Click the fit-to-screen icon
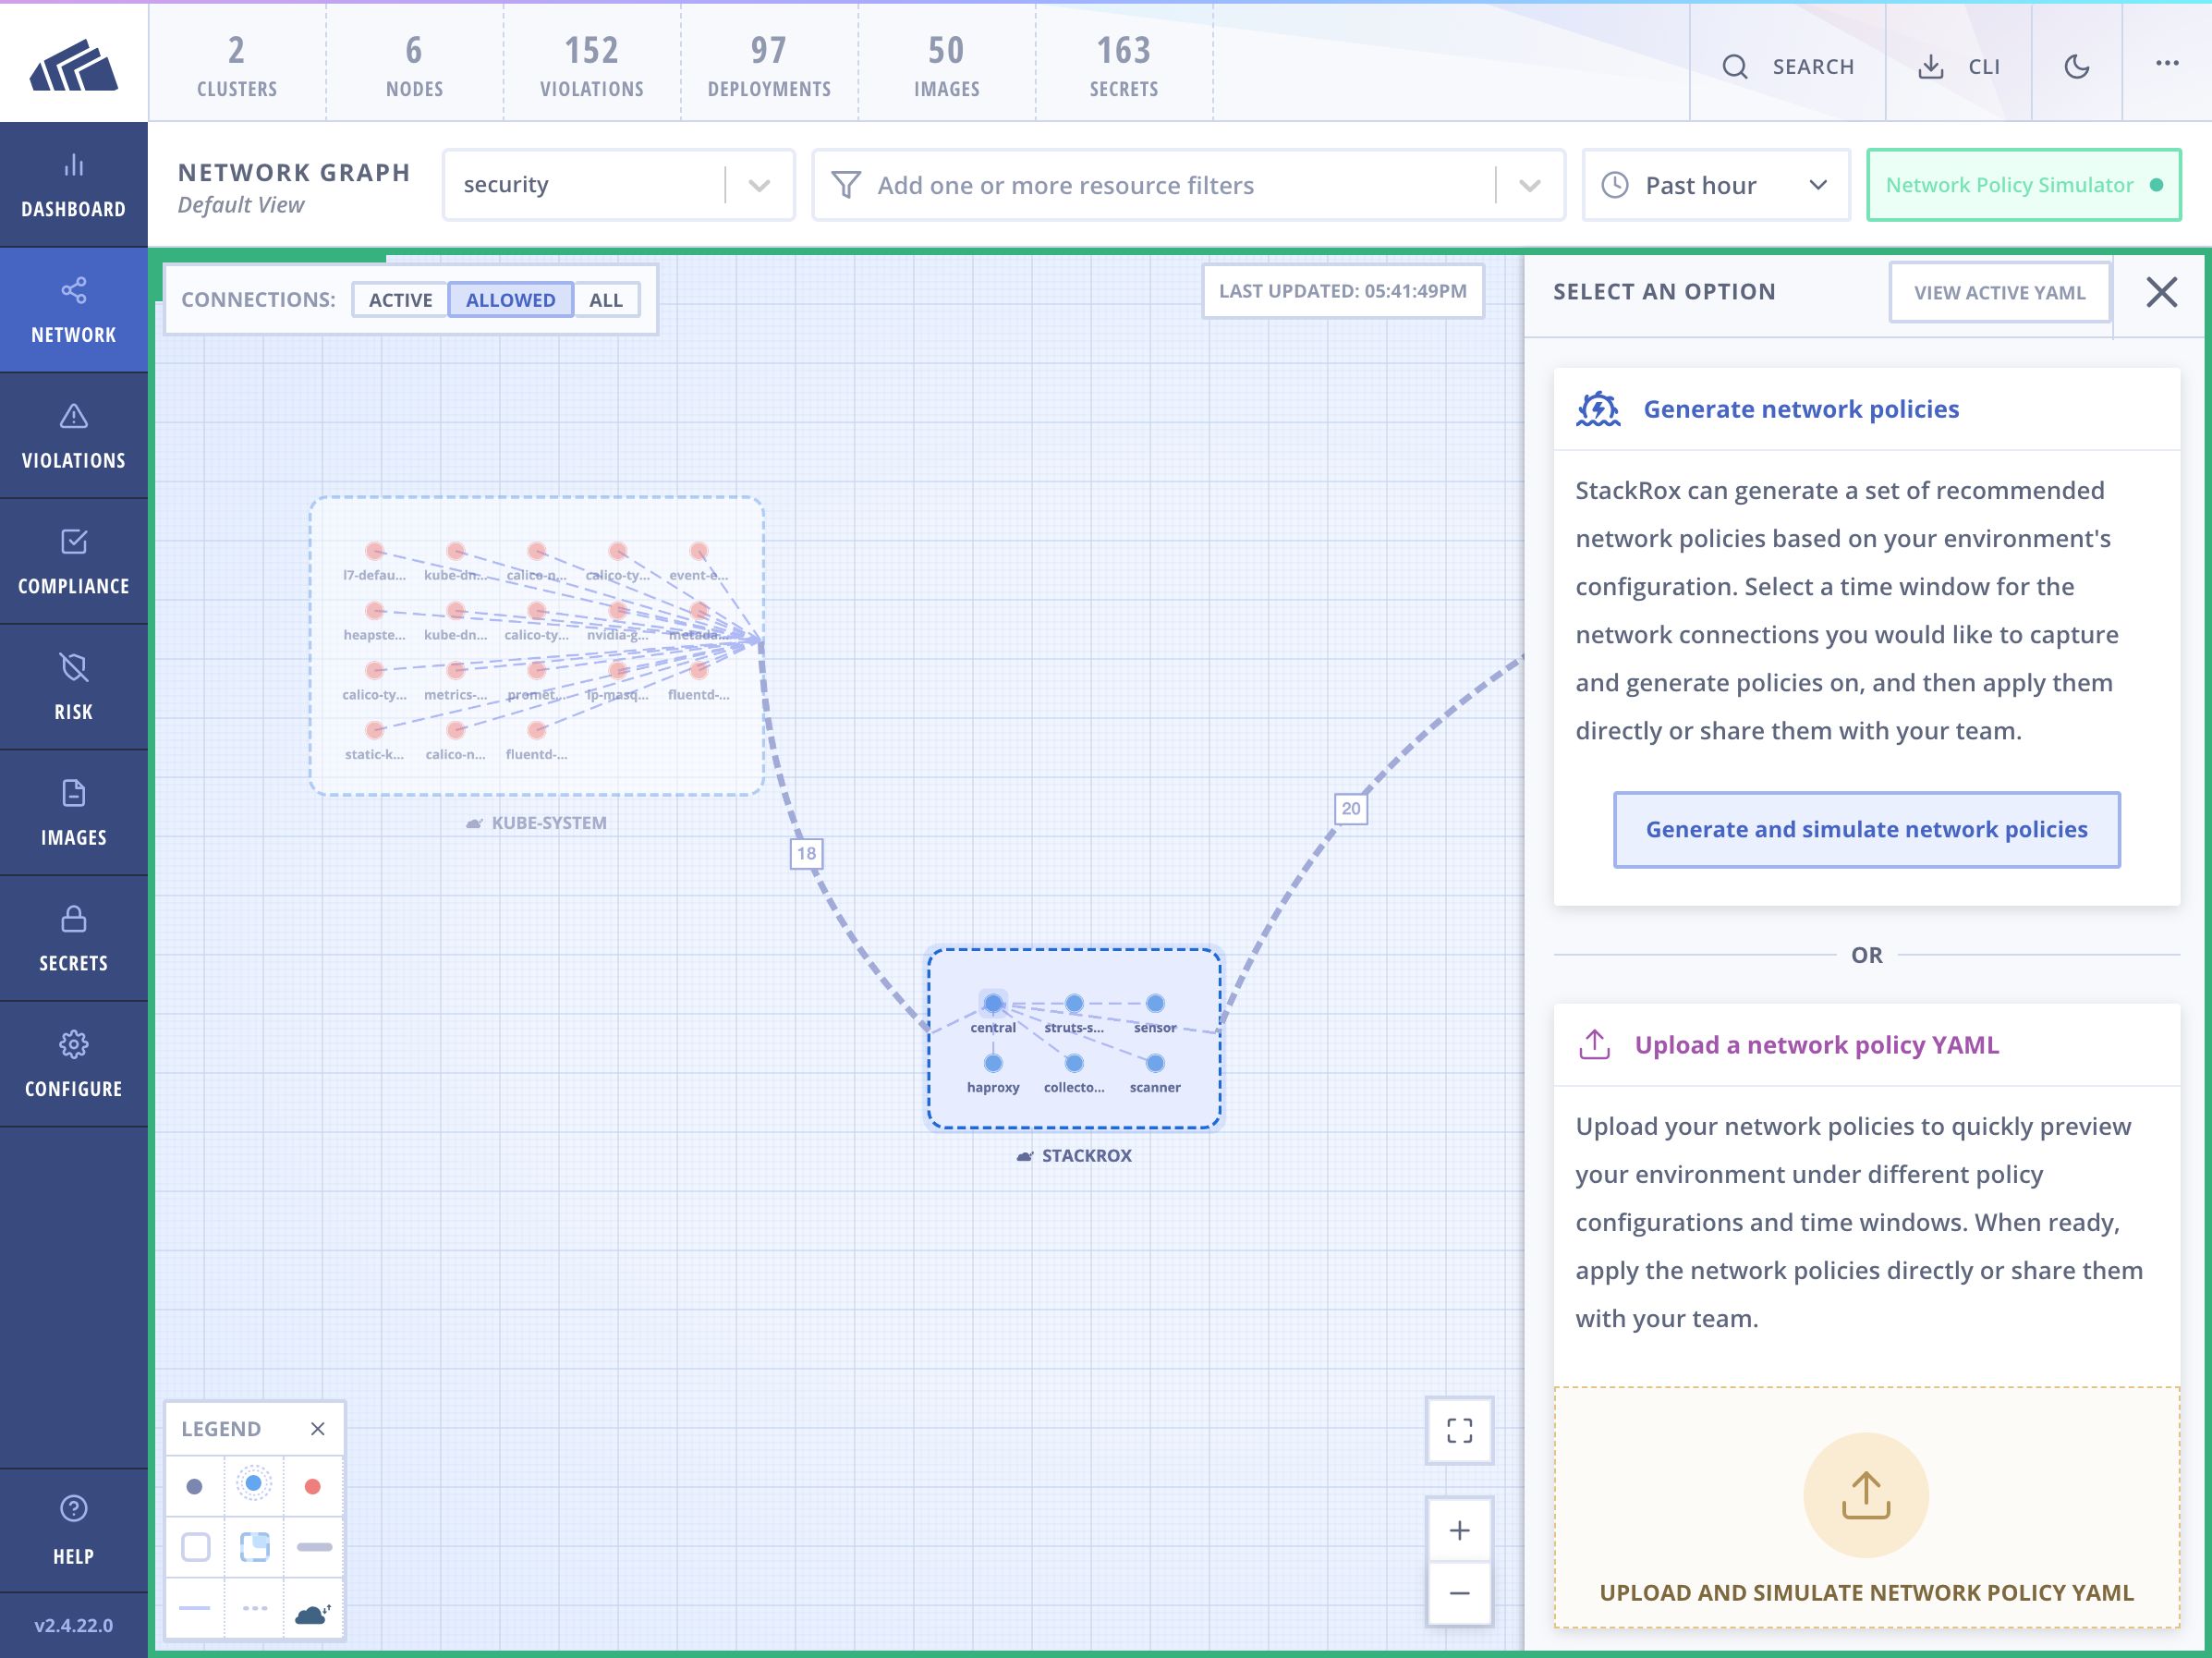2212x1658 pixels. (1459, 1430)
